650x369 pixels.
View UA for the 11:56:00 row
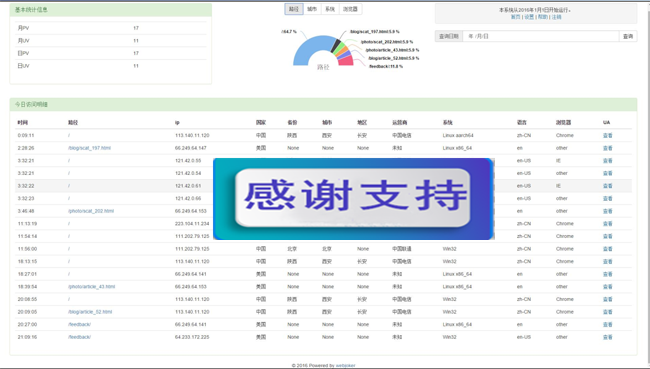click(x=607, y=249)
